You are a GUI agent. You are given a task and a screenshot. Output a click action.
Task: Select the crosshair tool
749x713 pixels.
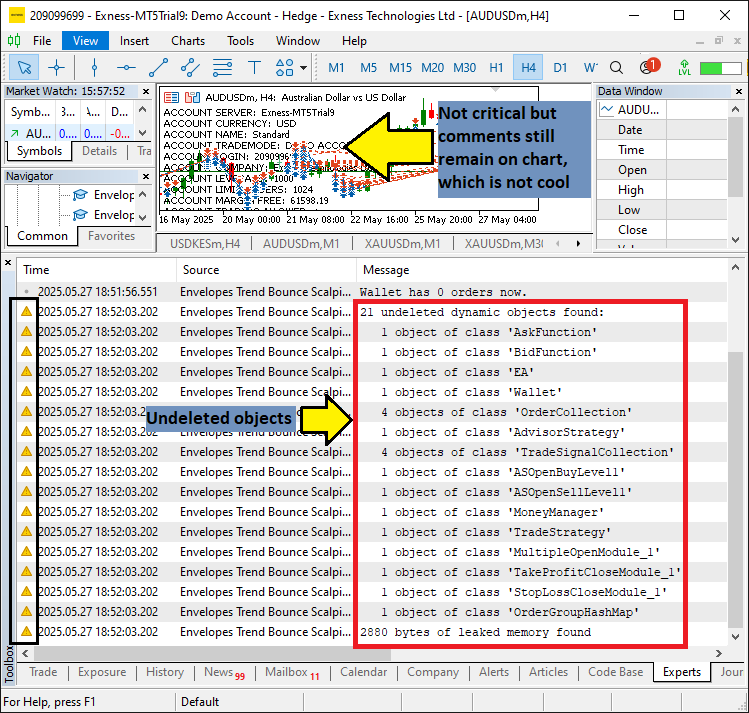[56, 68]
